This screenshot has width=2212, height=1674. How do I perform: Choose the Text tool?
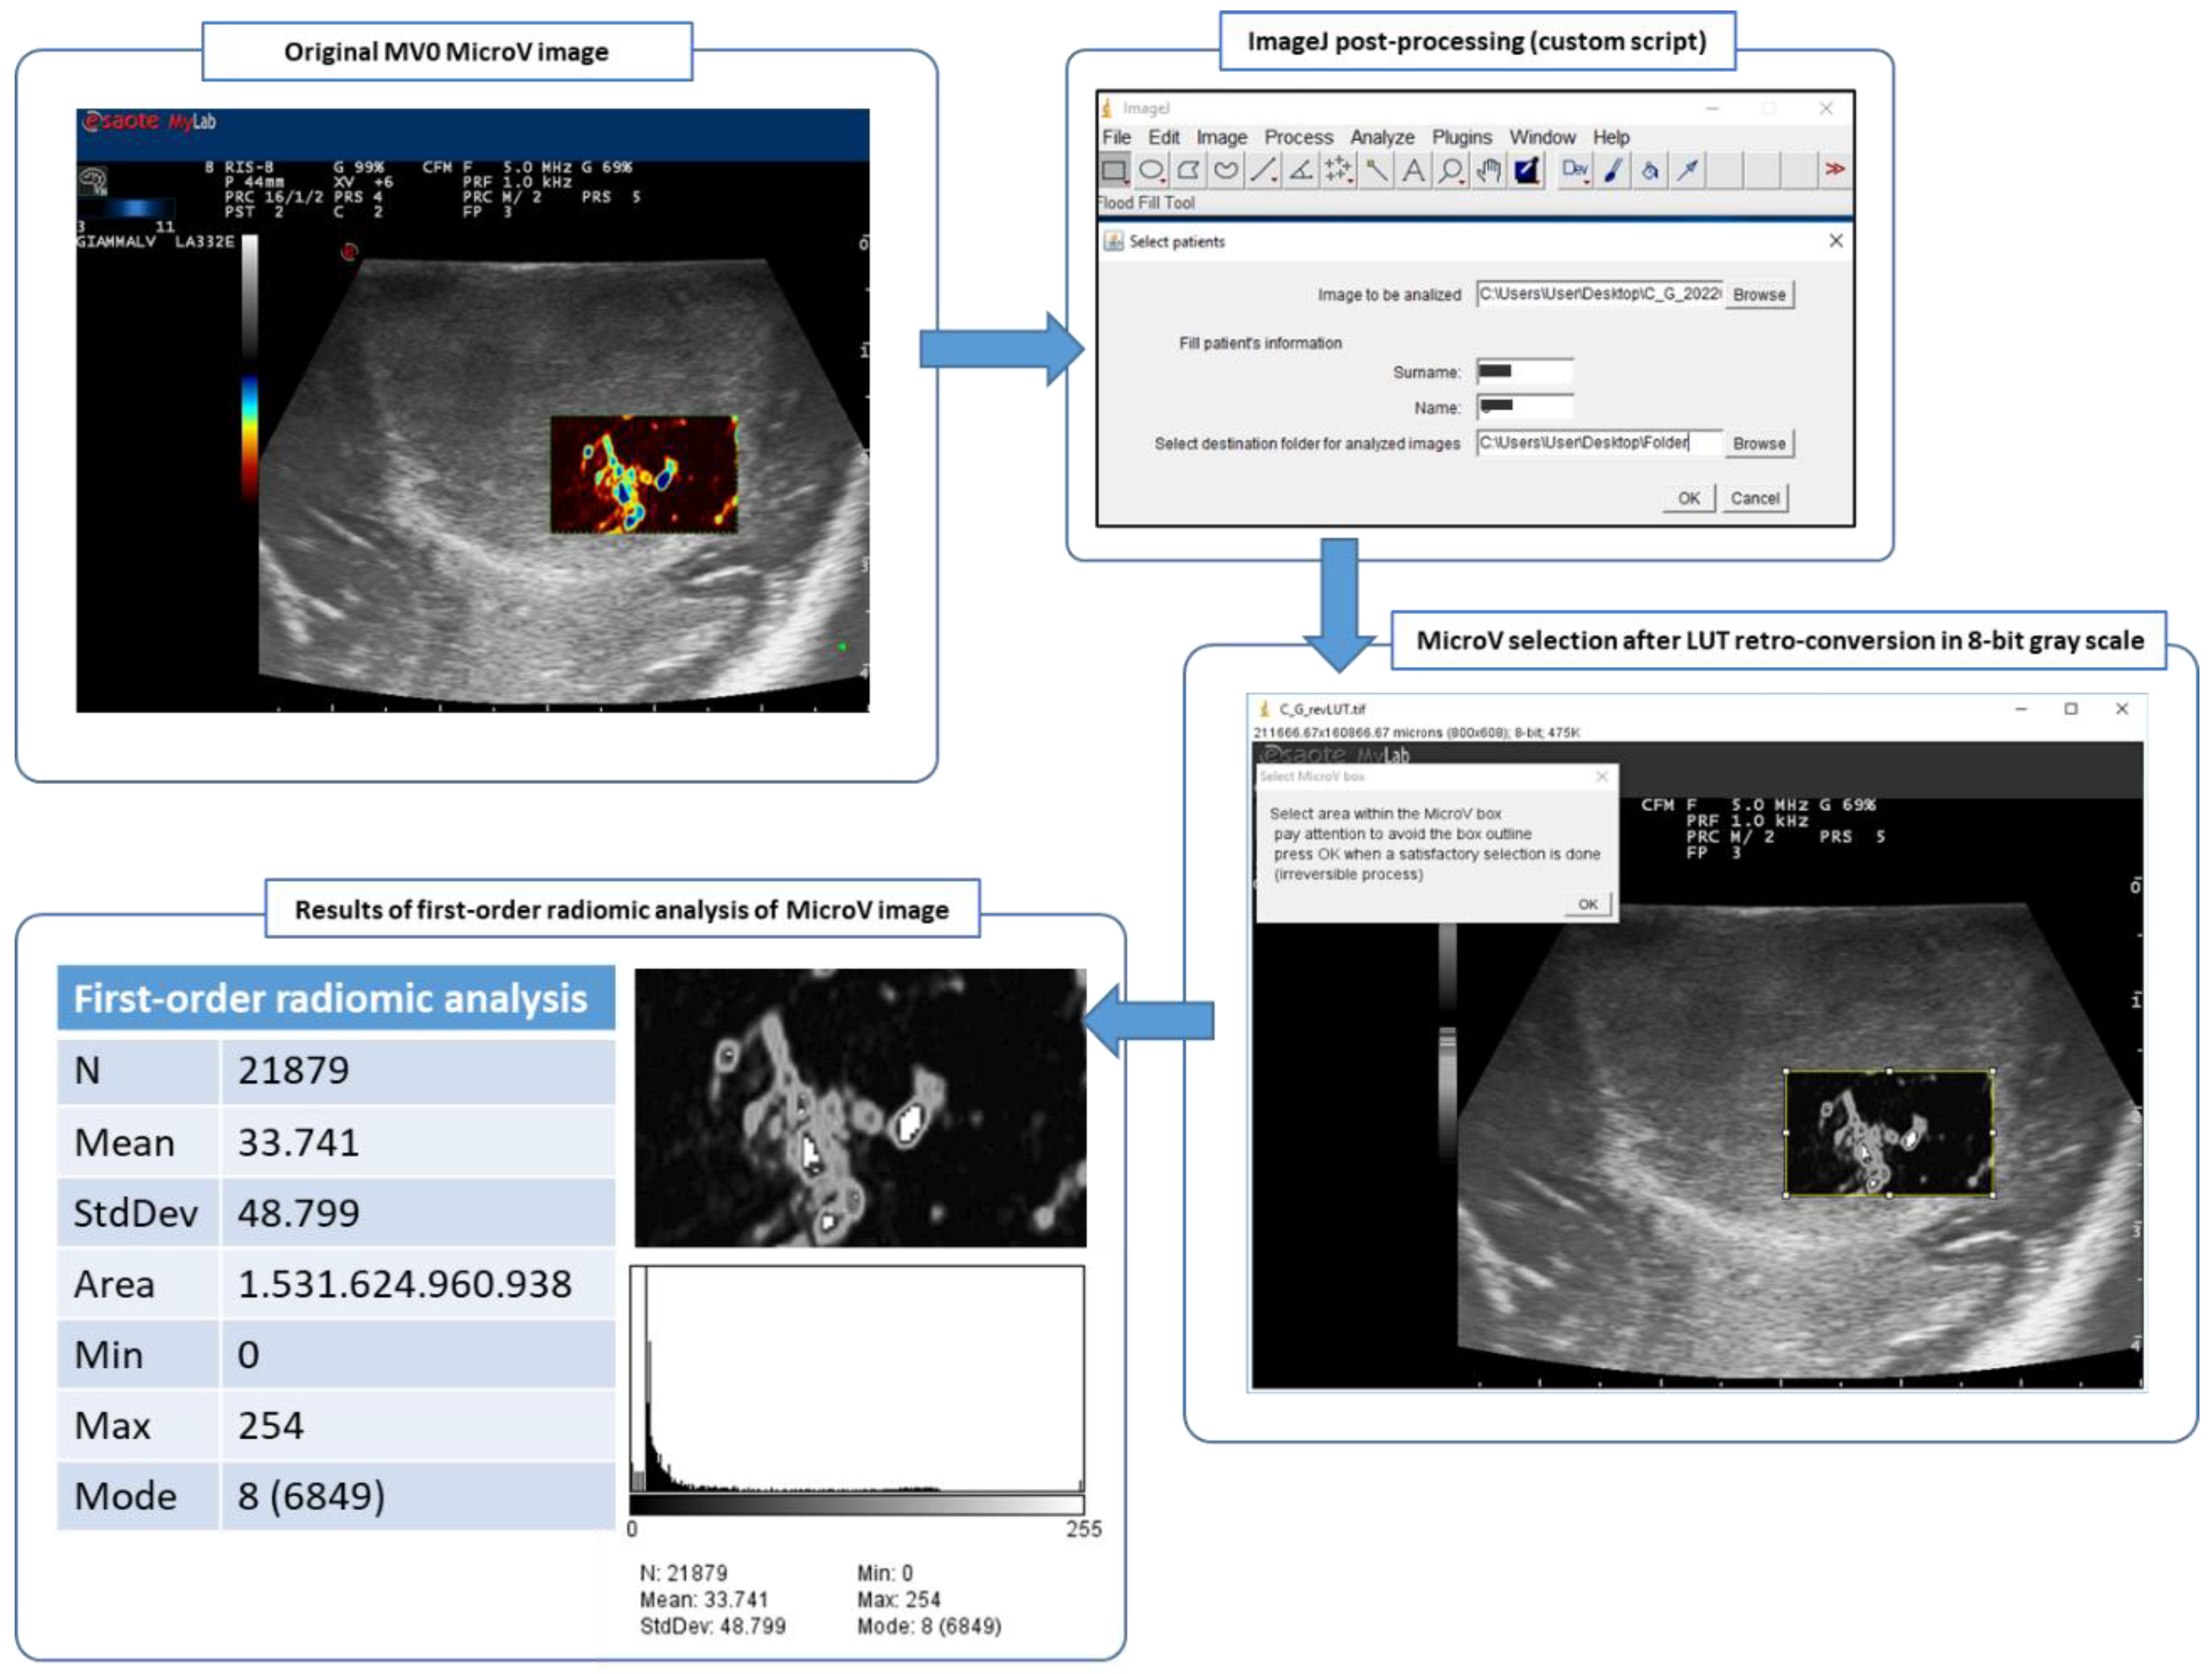1413,171
